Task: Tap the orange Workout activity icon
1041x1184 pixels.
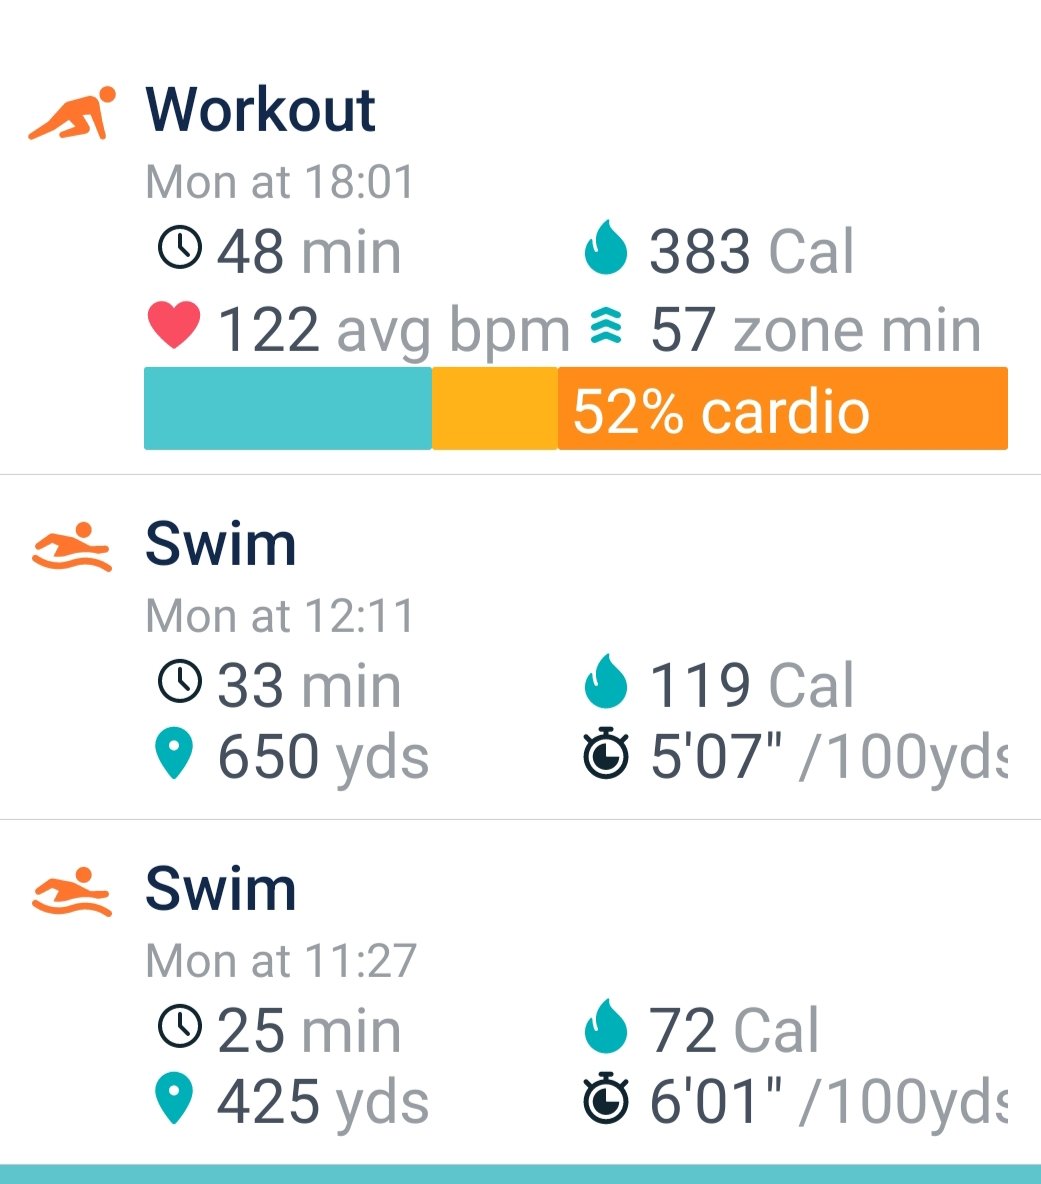Action: click(x=72, y=113)
